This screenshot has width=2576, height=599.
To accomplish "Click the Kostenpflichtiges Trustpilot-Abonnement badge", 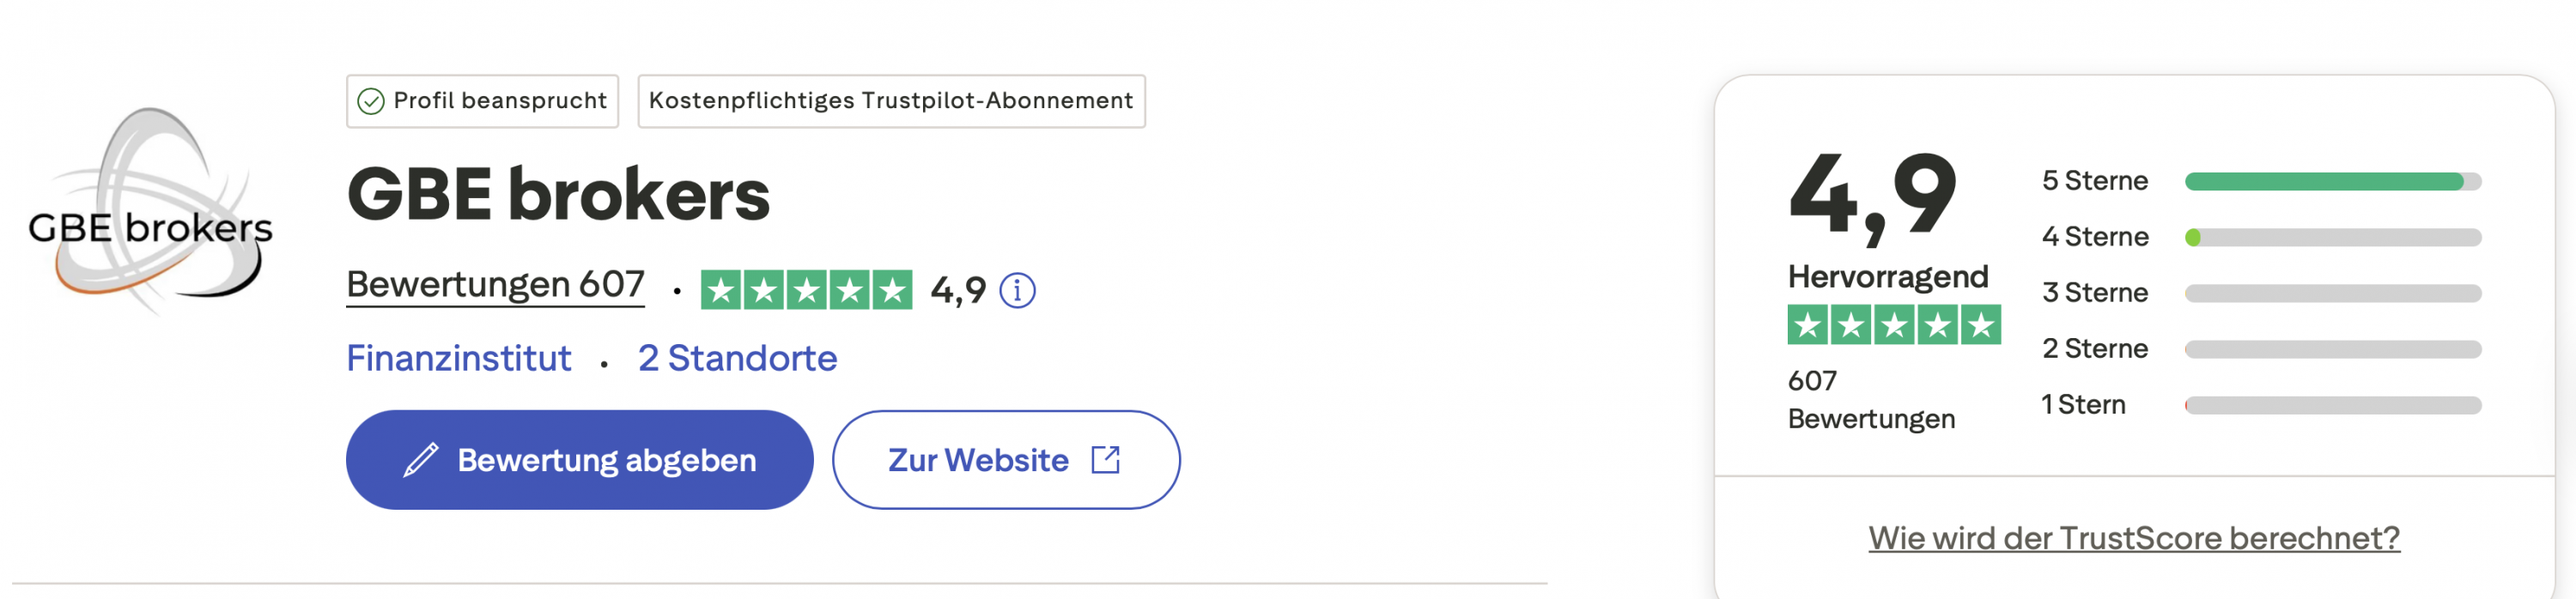I will (x=890, y=101).
